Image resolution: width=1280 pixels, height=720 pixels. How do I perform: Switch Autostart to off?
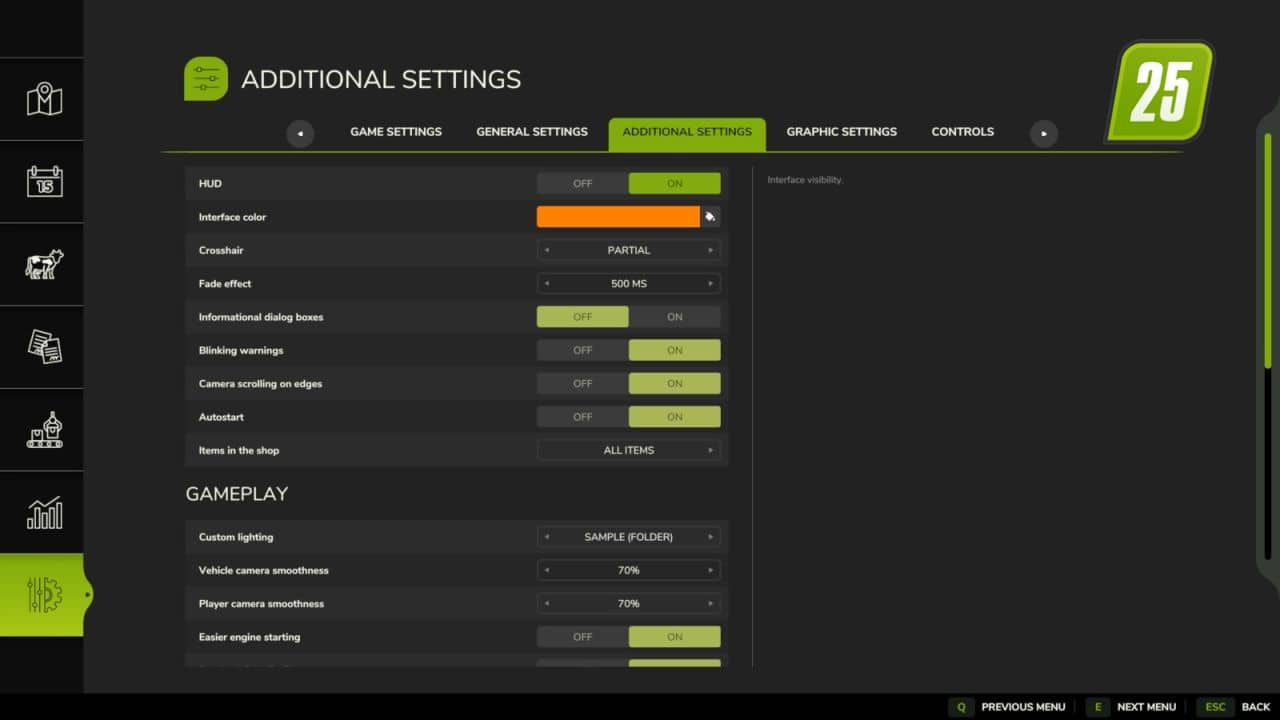click(x=583, y=417)
